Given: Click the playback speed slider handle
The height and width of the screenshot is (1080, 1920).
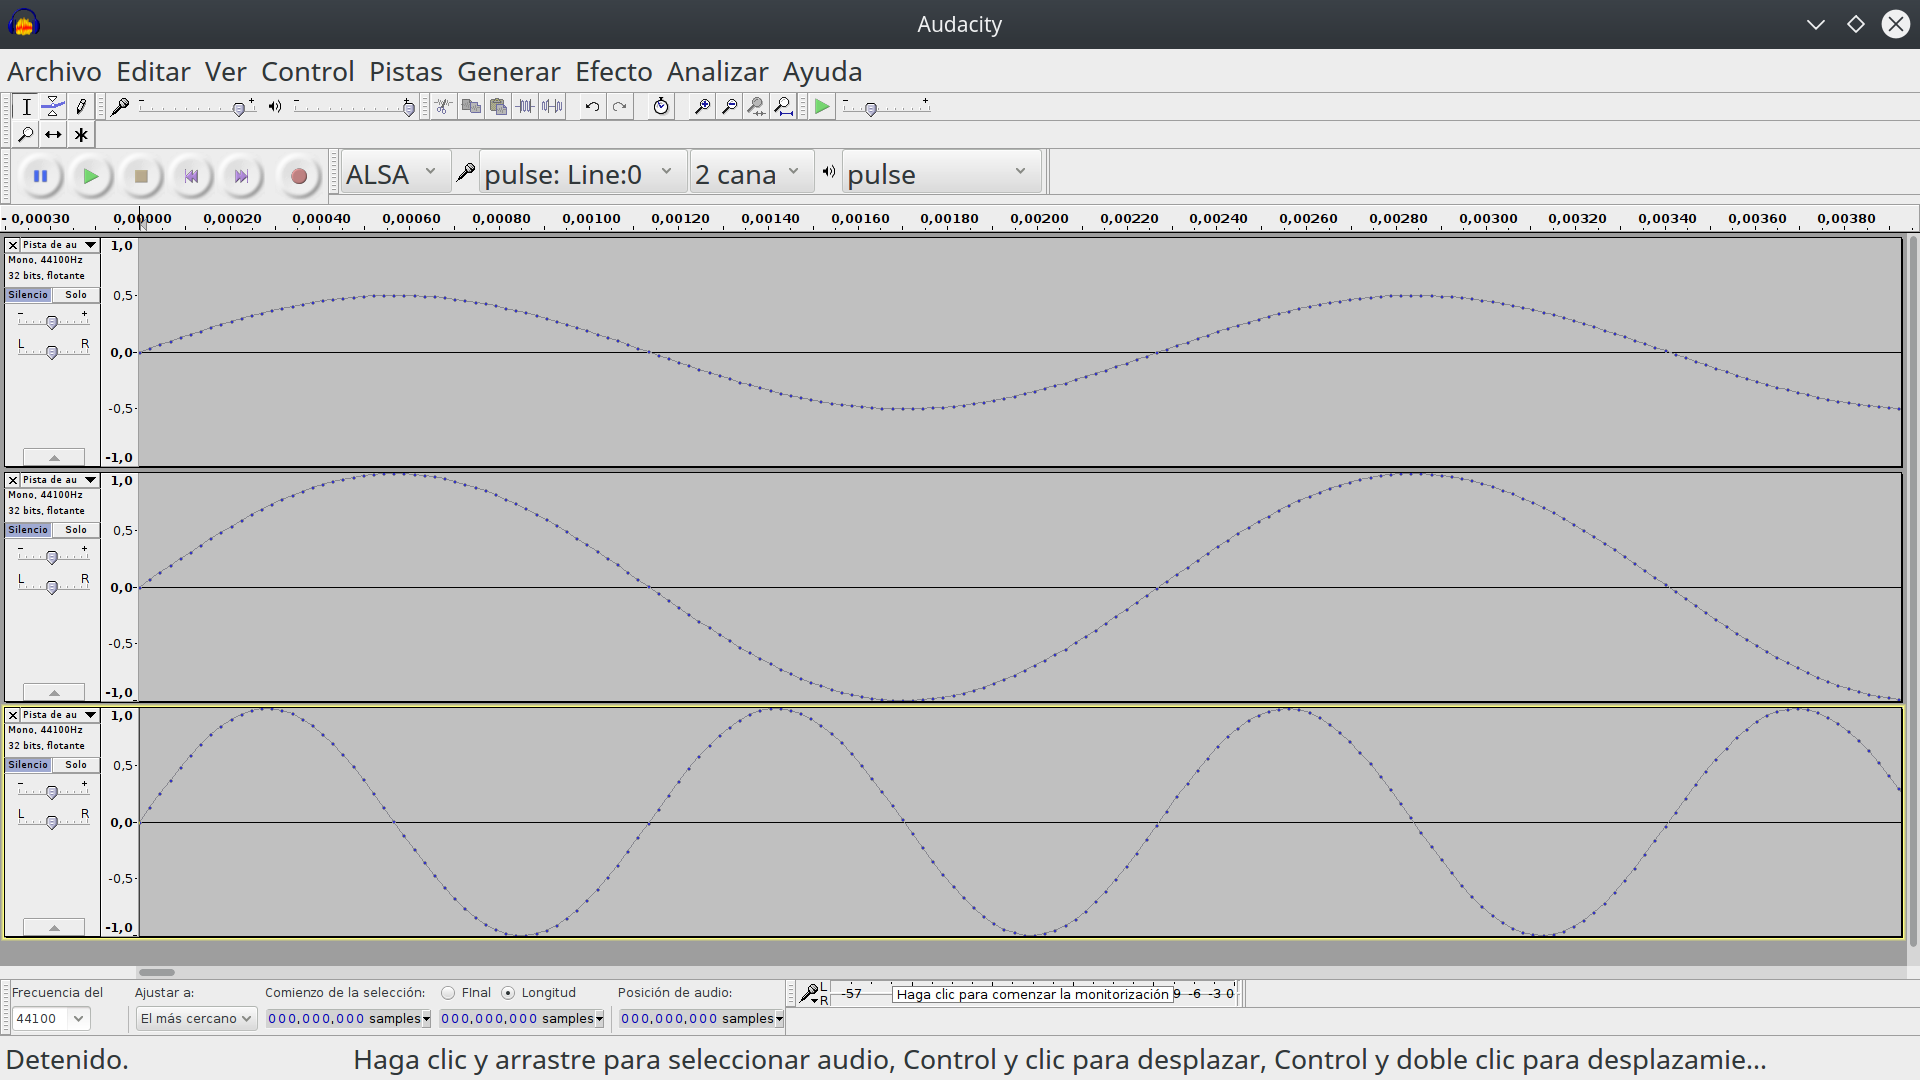Looking at the screenshot, I should (871, 109).
